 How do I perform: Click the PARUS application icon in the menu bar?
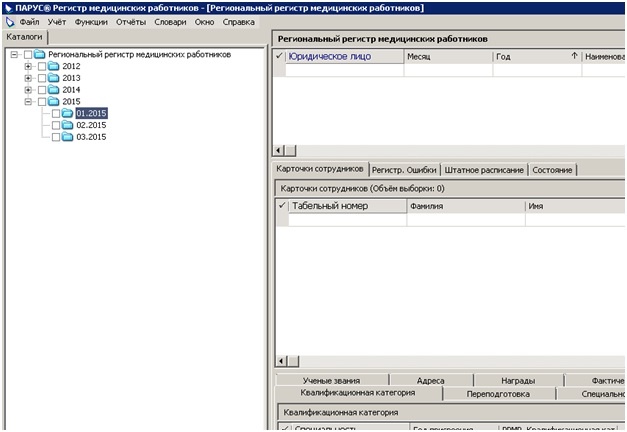click(10, 22)
